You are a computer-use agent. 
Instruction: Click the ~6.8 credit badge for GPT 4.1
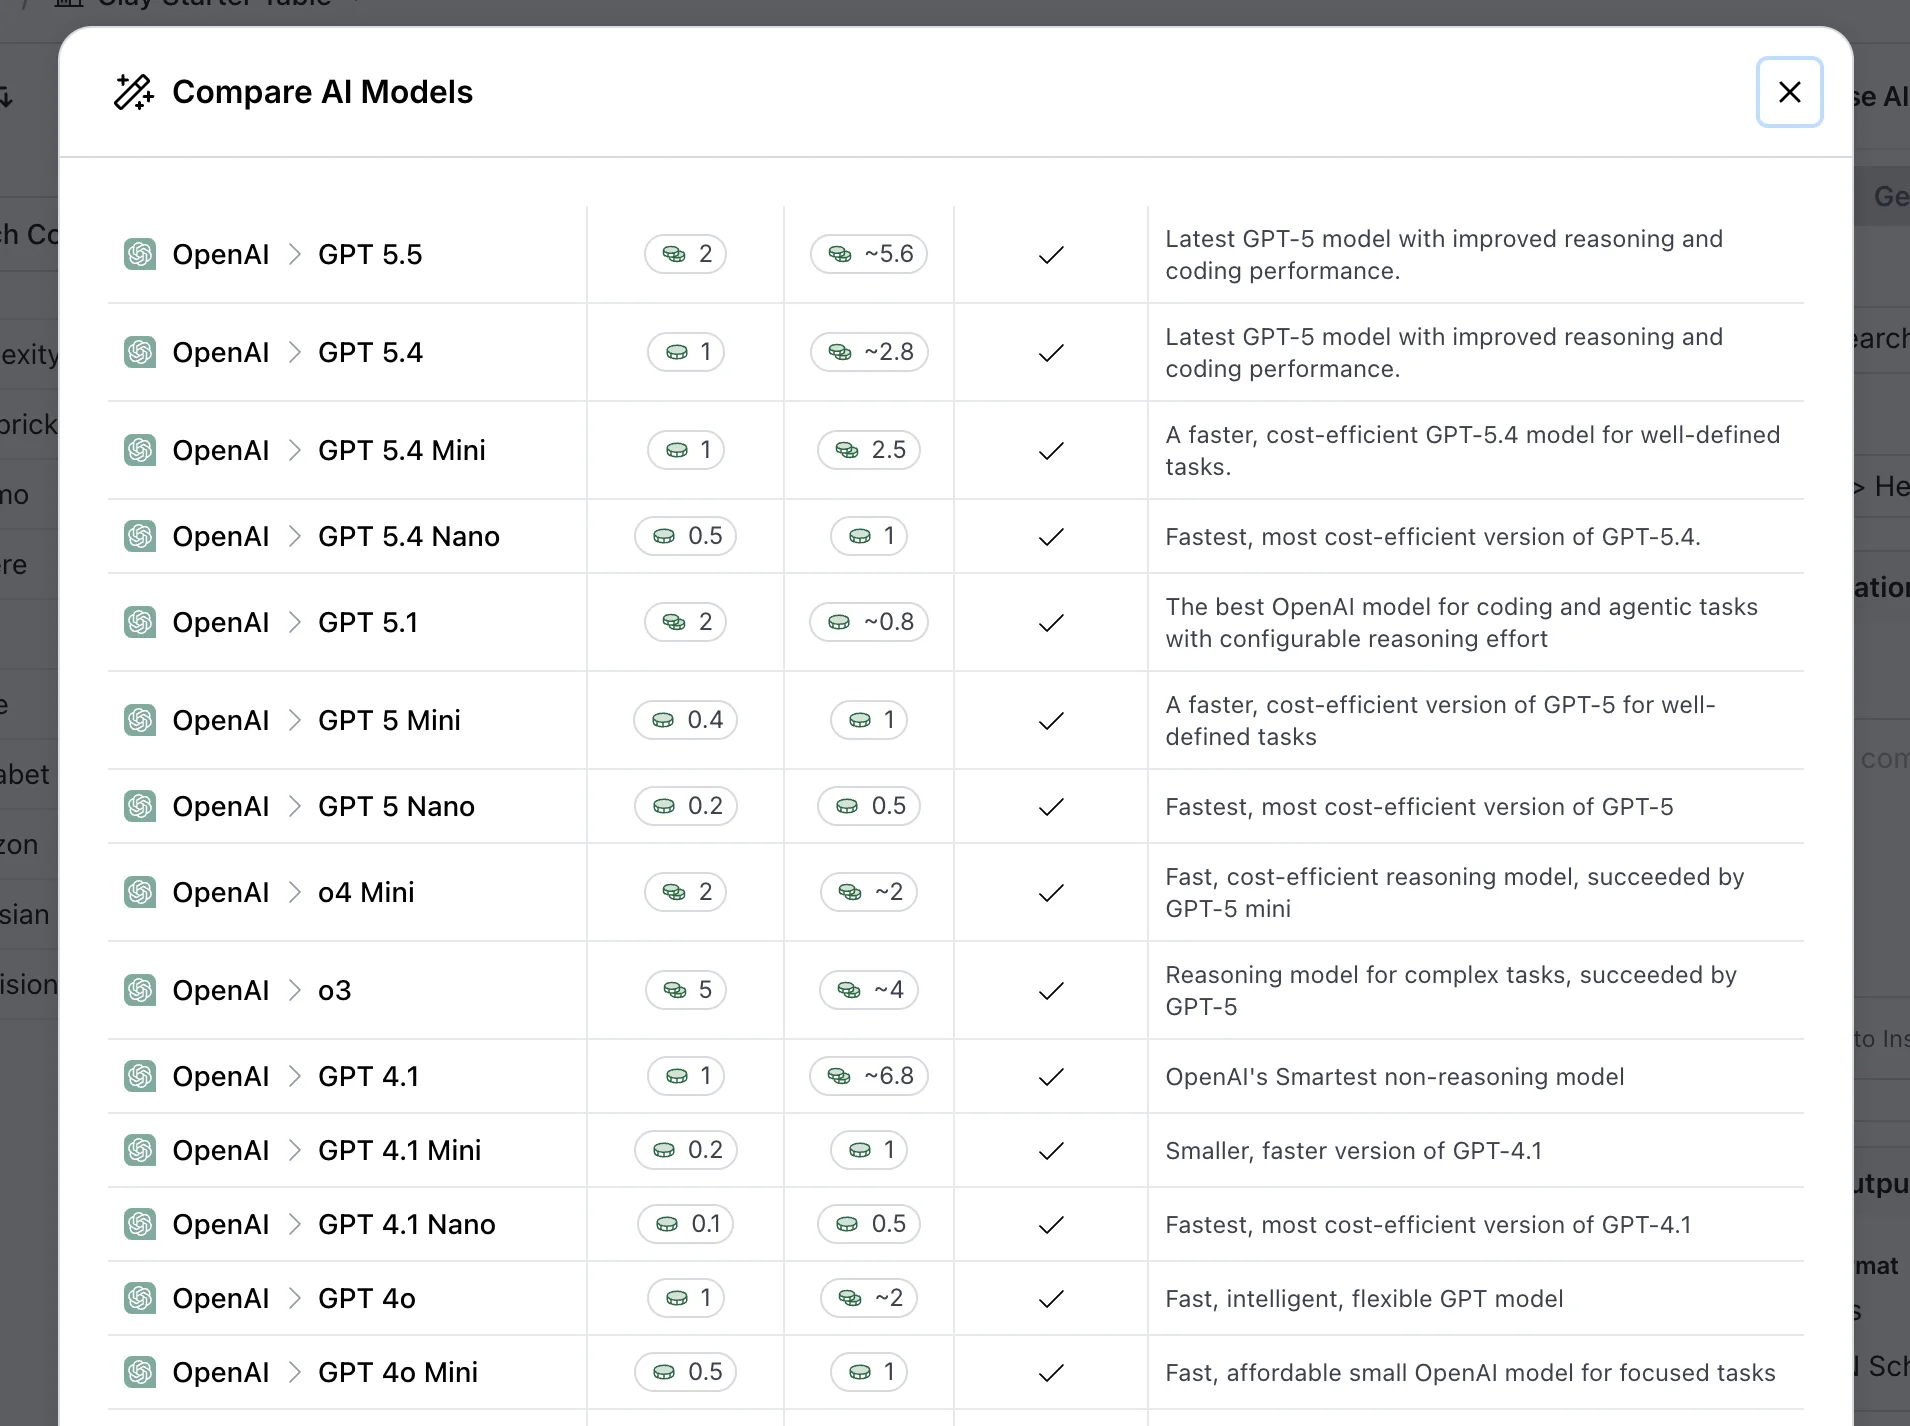869,1076
